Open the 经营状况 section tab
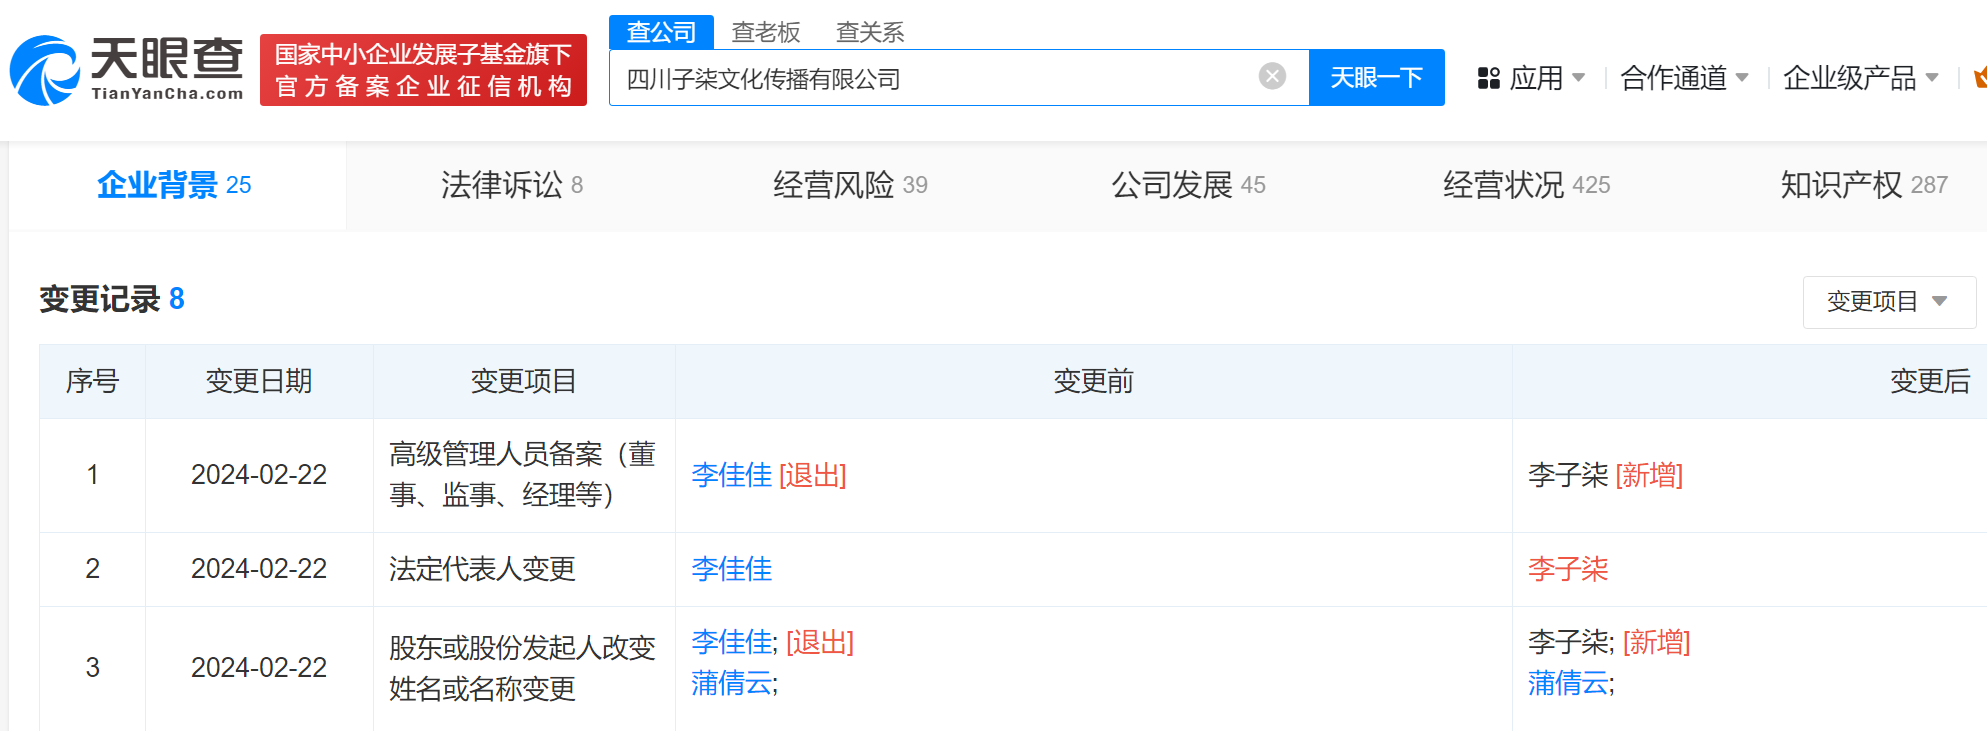Viewport: 1987px width, 731px height. point(1526,185)
